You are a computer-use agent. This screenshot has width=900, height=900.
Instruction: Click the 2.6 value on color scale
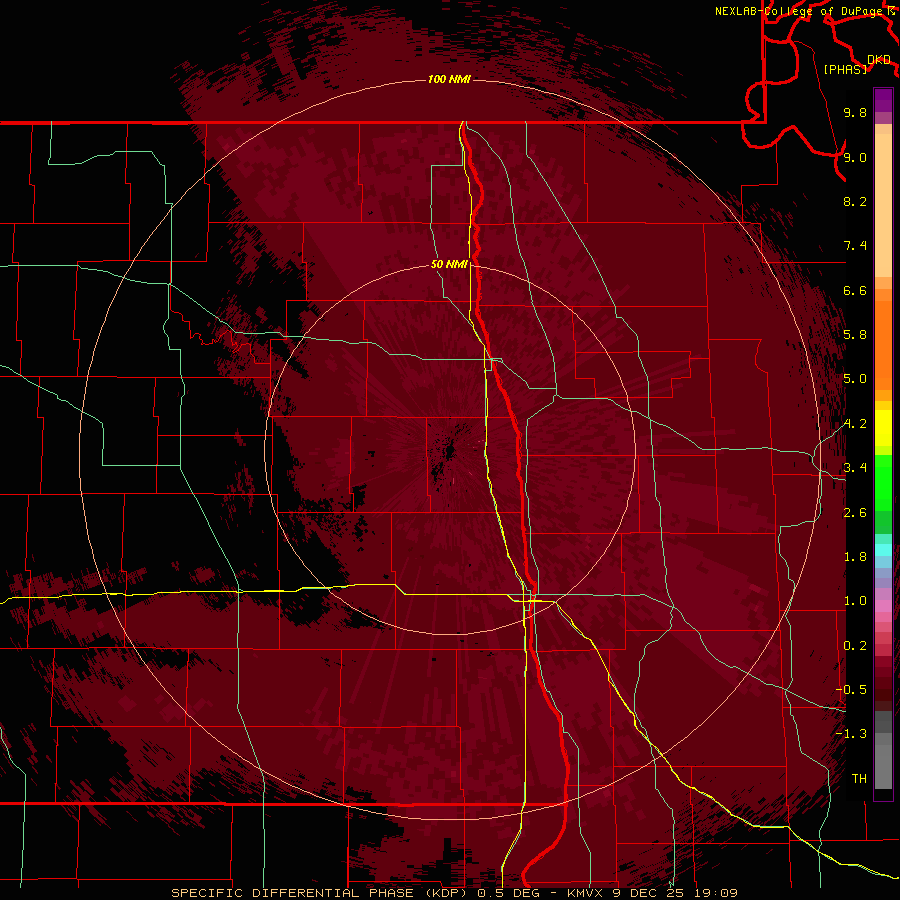[855, 513]
